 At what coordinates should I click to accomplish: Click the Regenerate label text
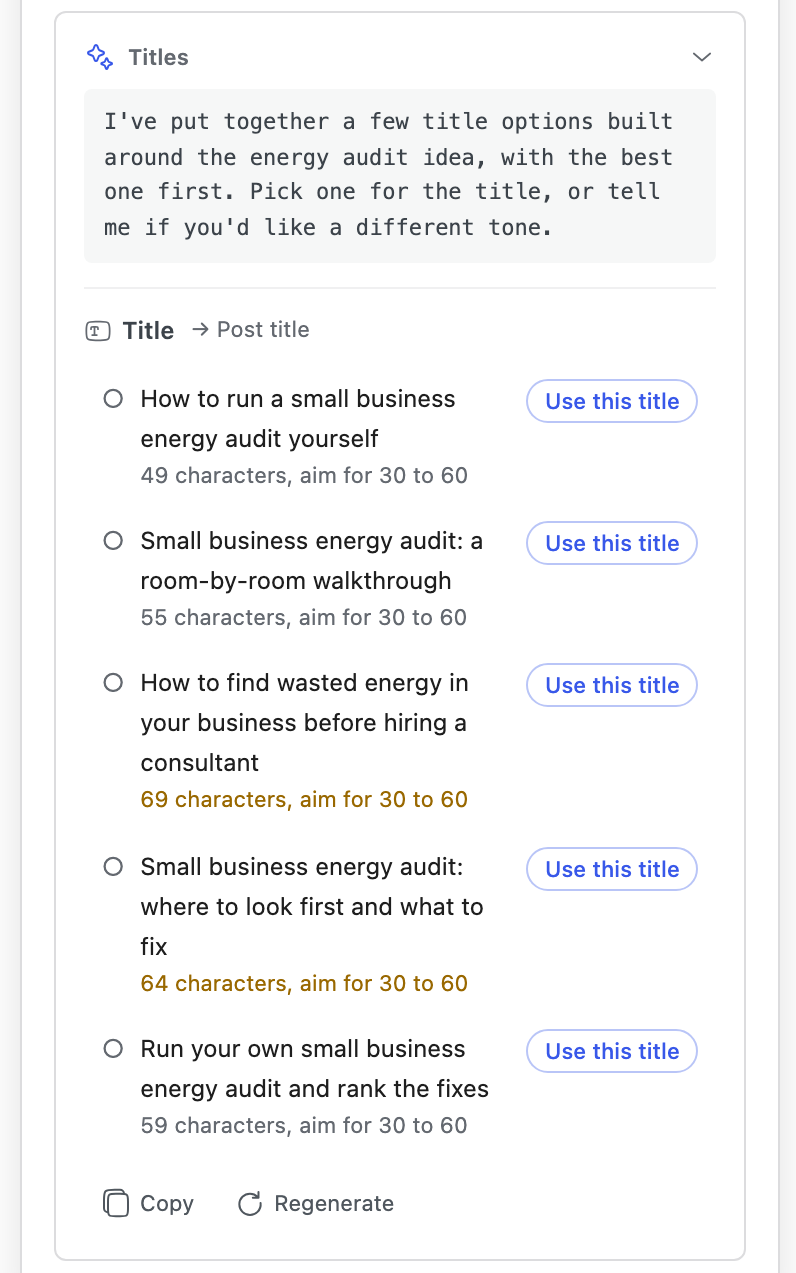pos(334,1203)
